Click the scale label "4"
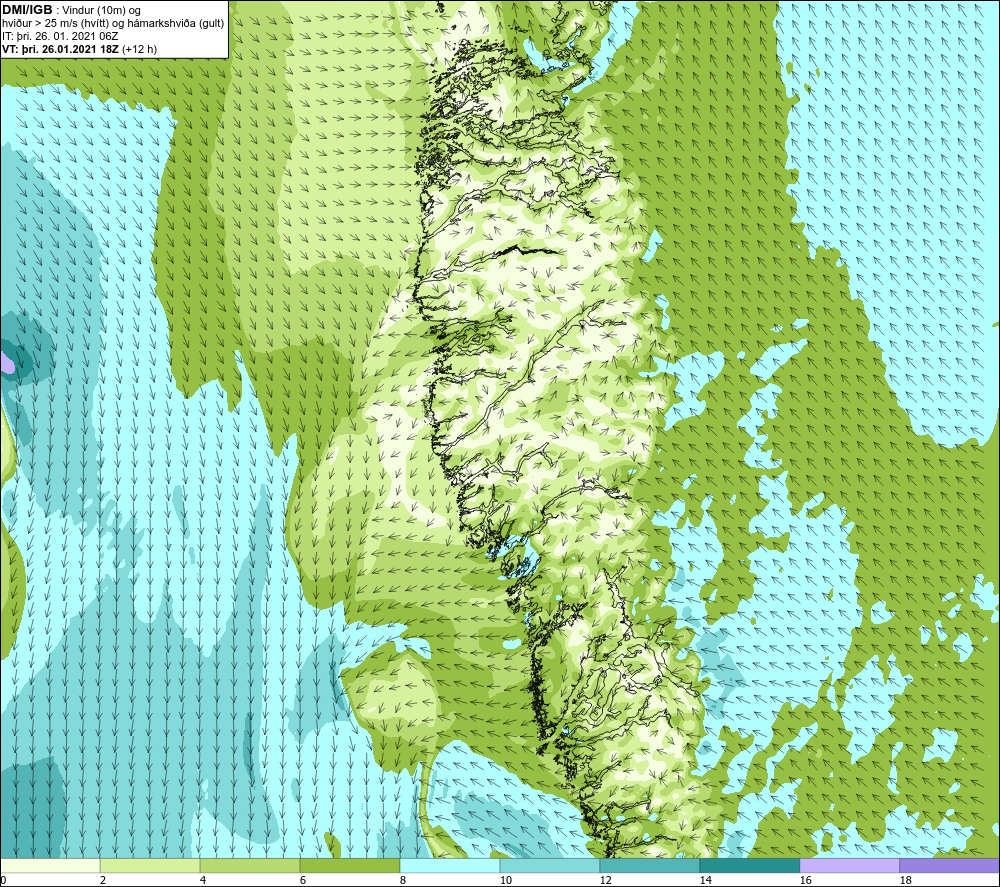This screenshot has height=887, width=1000. tap(203, 880)
